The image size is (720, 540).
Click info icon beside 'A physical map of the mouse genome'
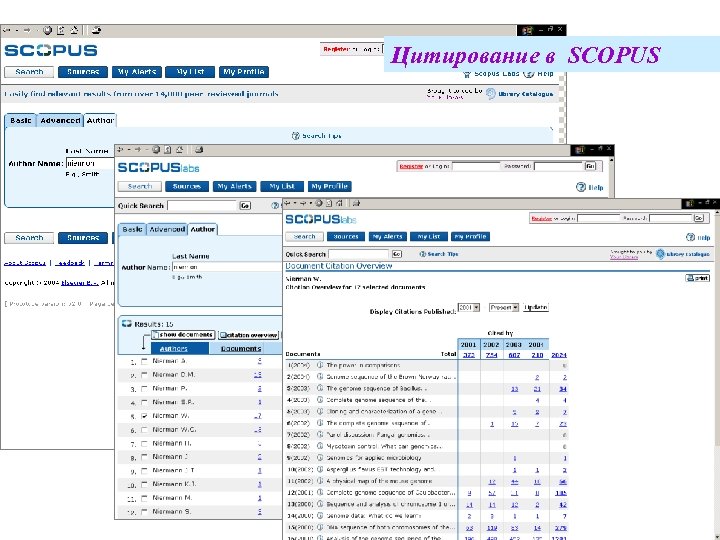(x=320, y=481)
